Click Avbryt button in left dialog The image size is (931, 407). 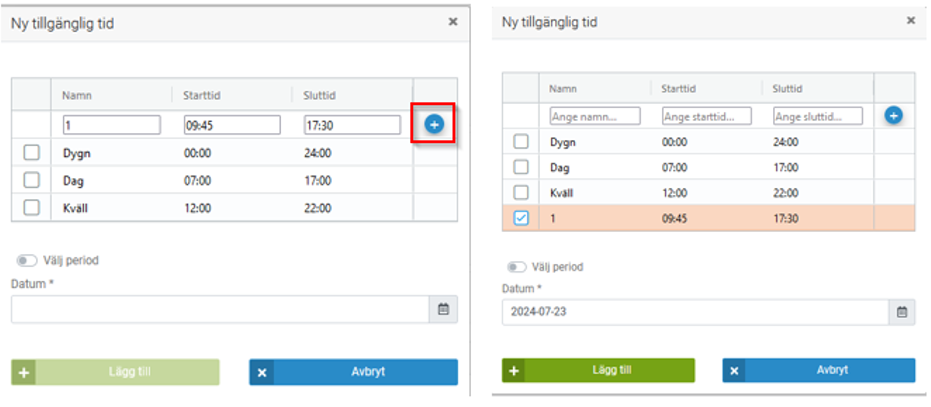click(x=353, y=372)
